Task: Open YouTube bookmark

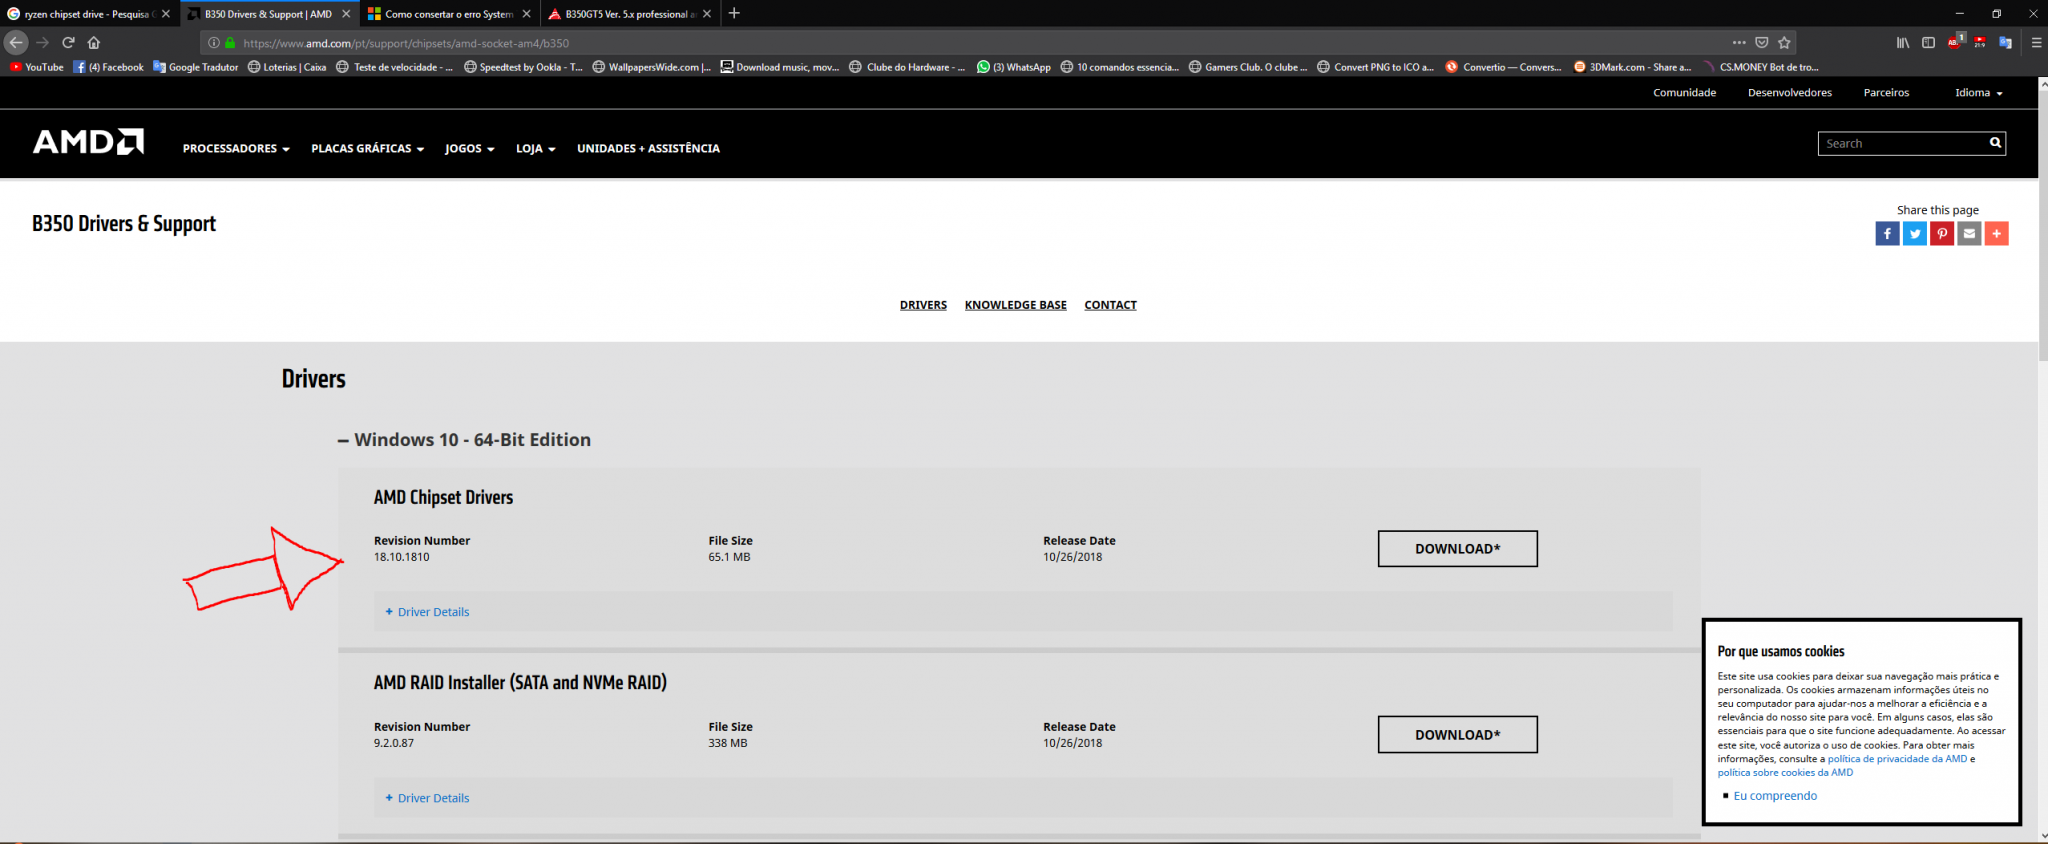Action: pyautogui.click(x=37, y=67)
